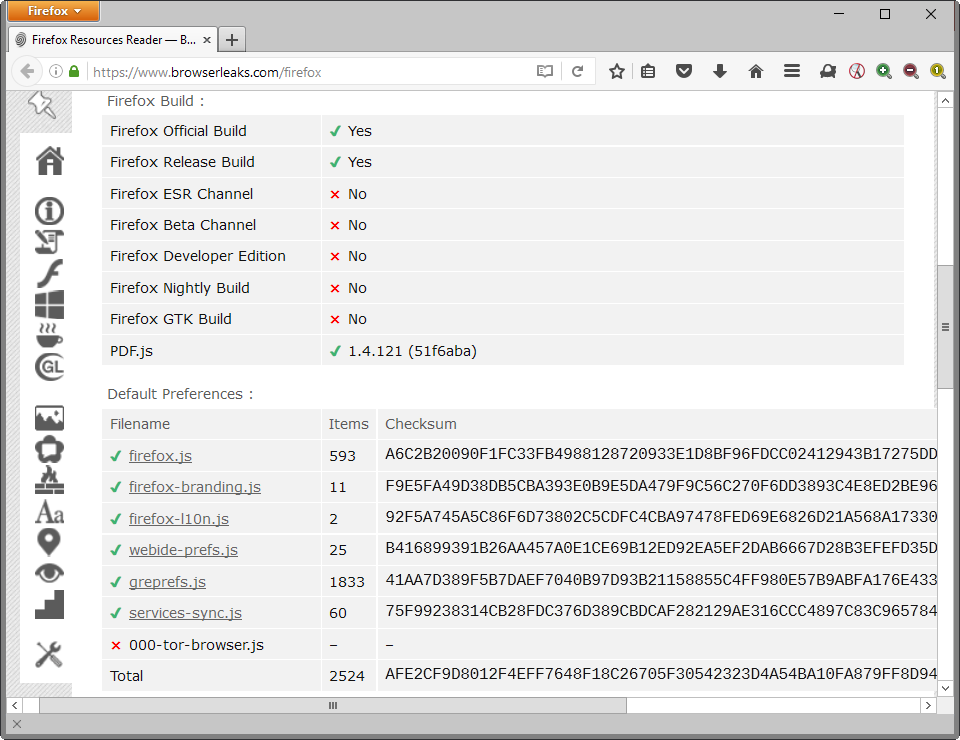Open a new tab with plus button
The width and height of the screenshot is (960, 740).
click(x=232, y=40)
